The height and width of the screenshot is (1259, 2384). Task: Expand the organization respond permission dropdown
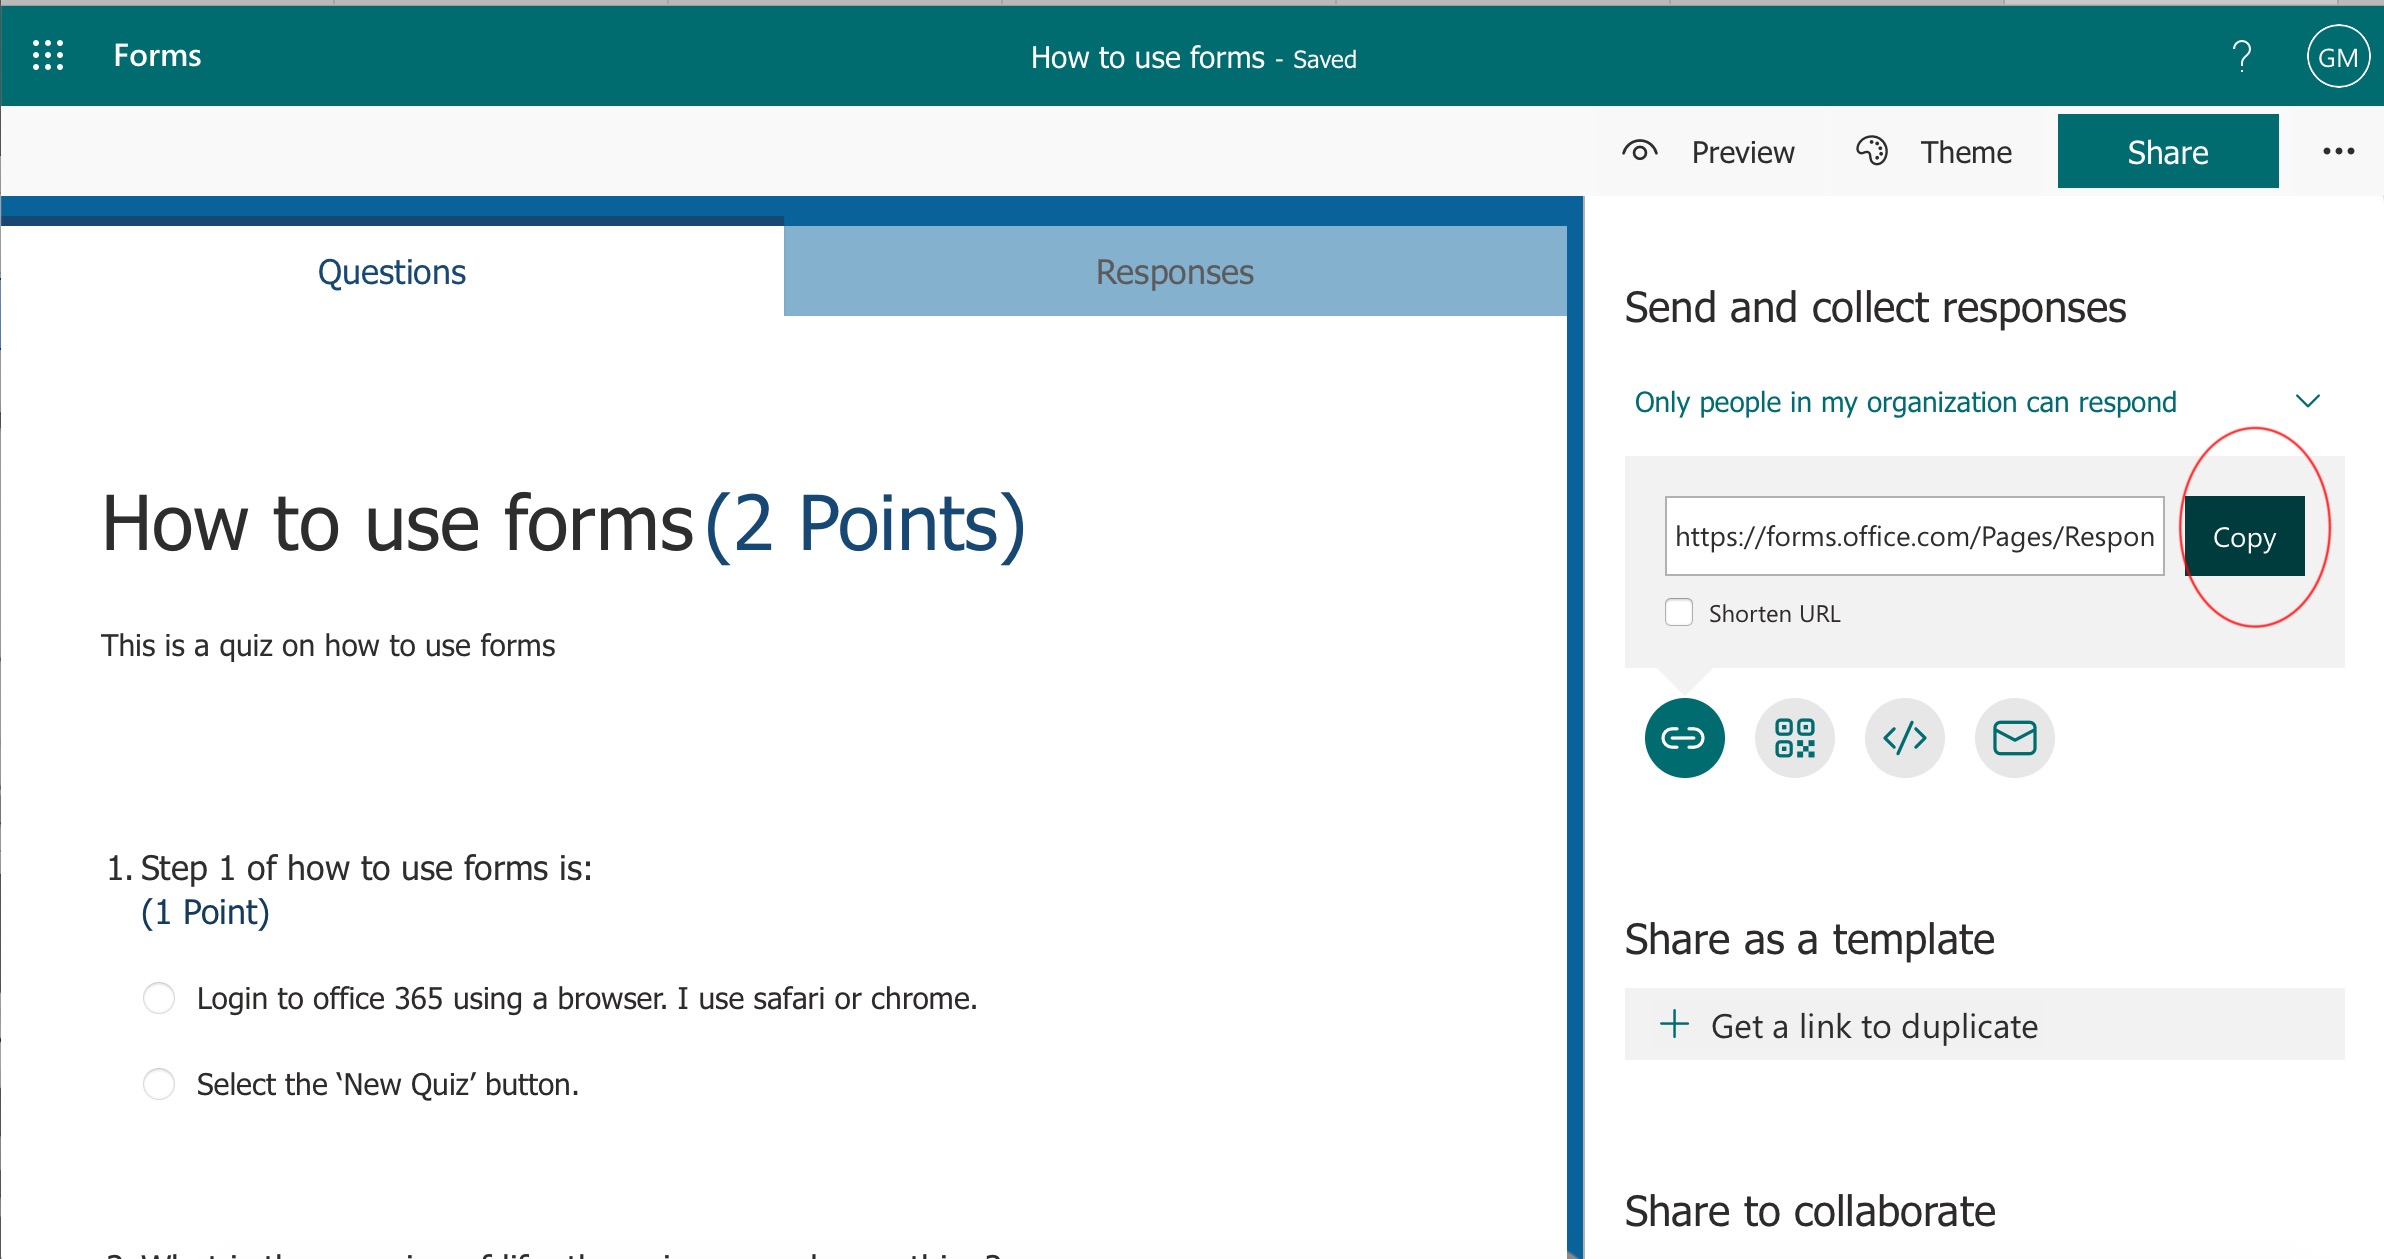[x=2307, y=402]
